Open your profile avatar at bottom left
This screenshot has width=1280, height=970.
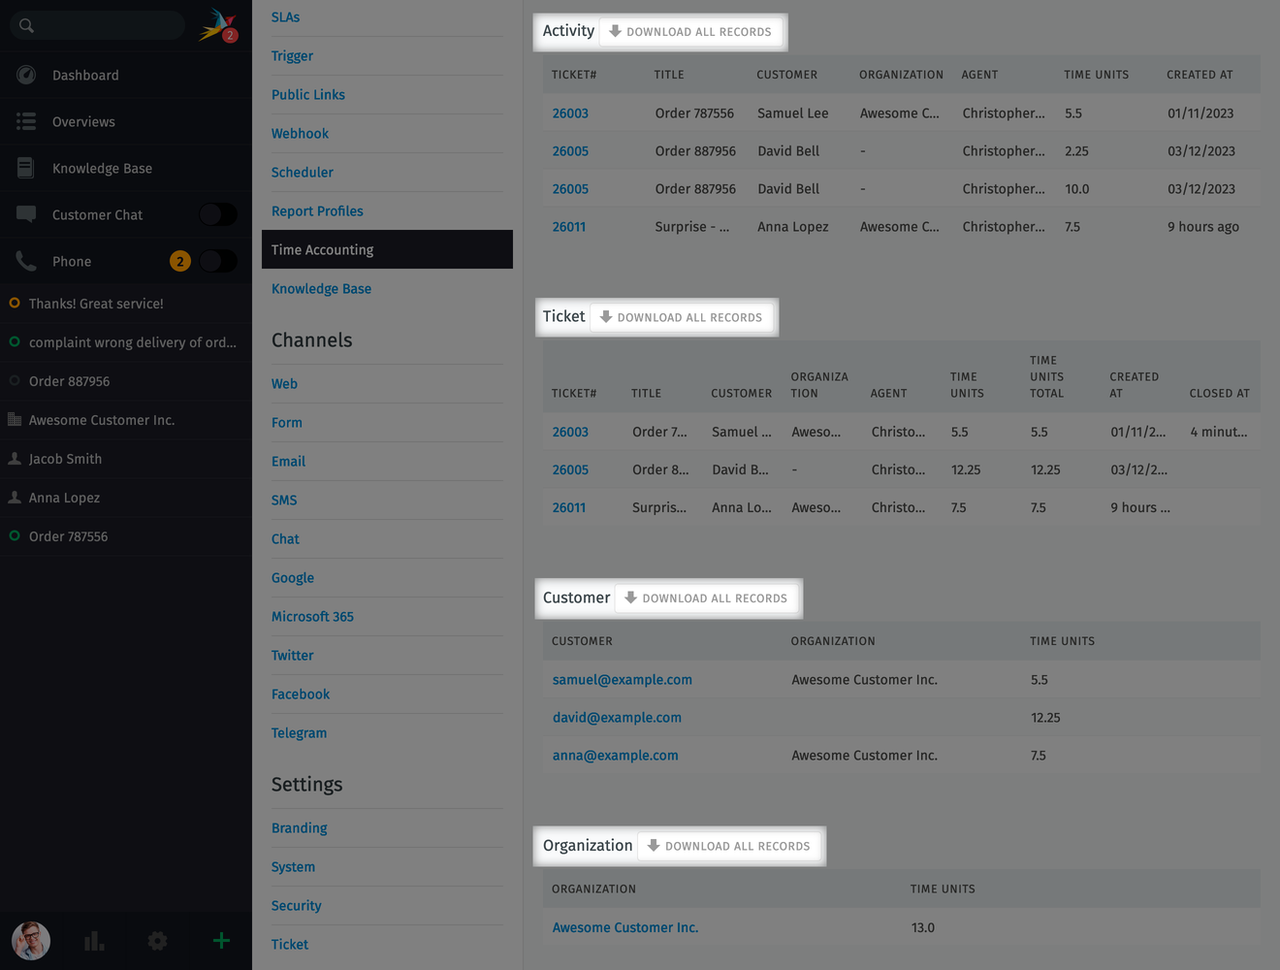[x=30, y=941]
